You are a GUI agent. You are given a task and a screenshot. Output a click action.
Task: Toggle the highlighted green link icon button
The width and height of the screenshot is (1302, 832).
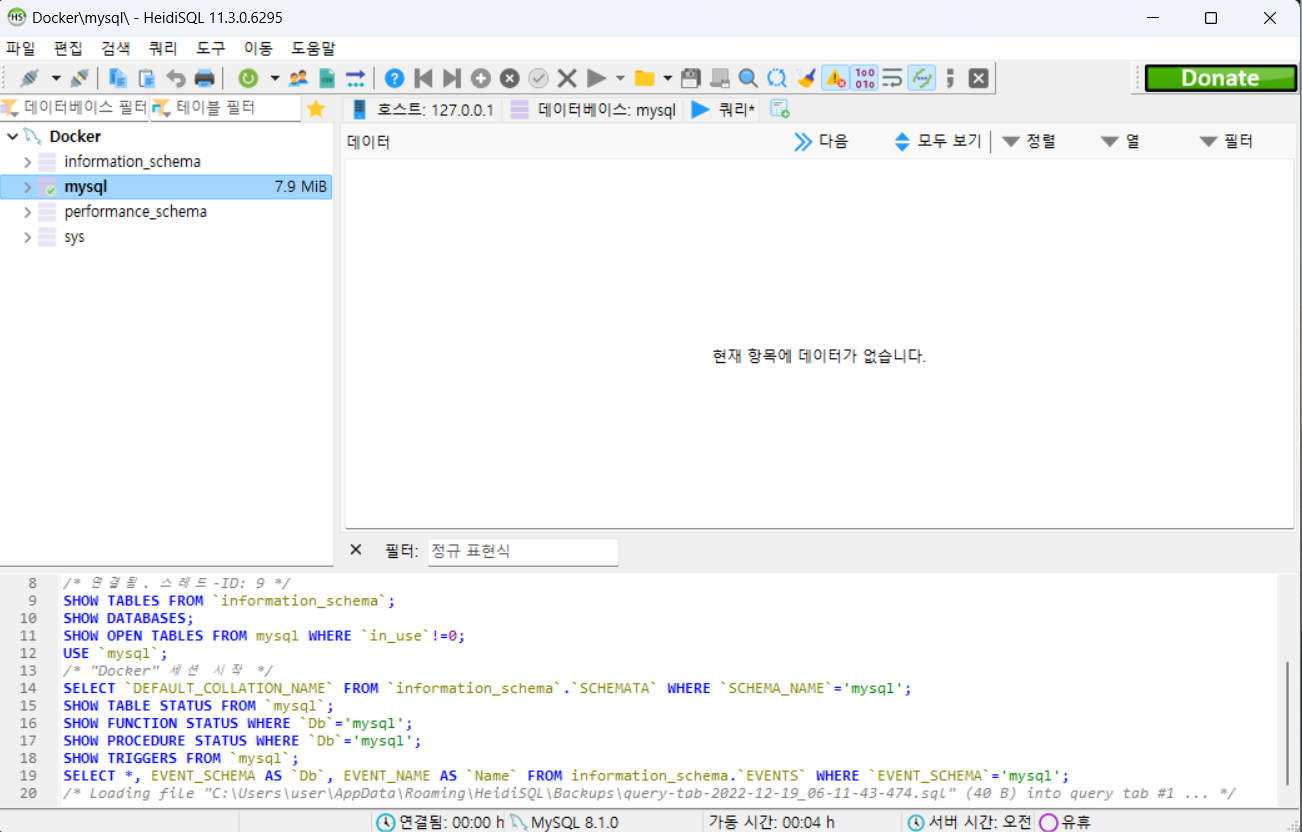pos(922,78)
